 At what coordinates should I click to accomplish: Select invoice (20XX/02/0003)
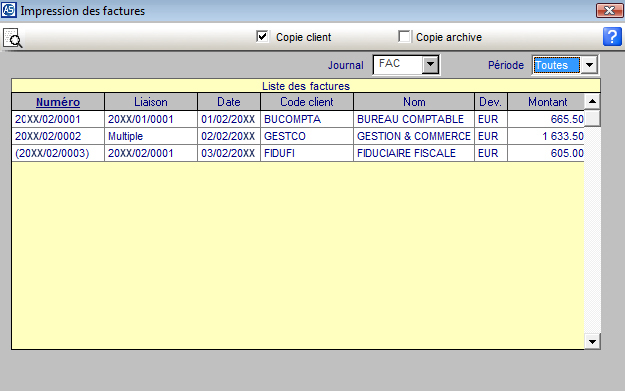coord(58,153)
